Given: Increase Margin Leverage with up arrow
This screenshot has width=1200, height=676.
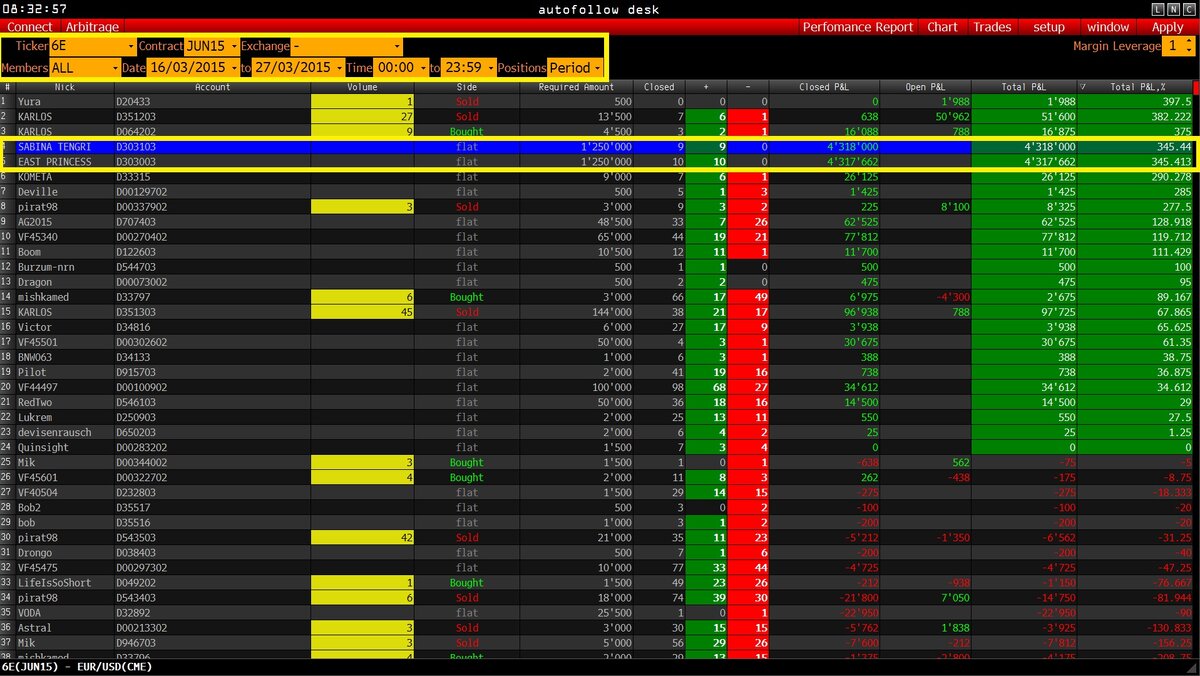Looking at the screenshot, I should [1187, 41].
